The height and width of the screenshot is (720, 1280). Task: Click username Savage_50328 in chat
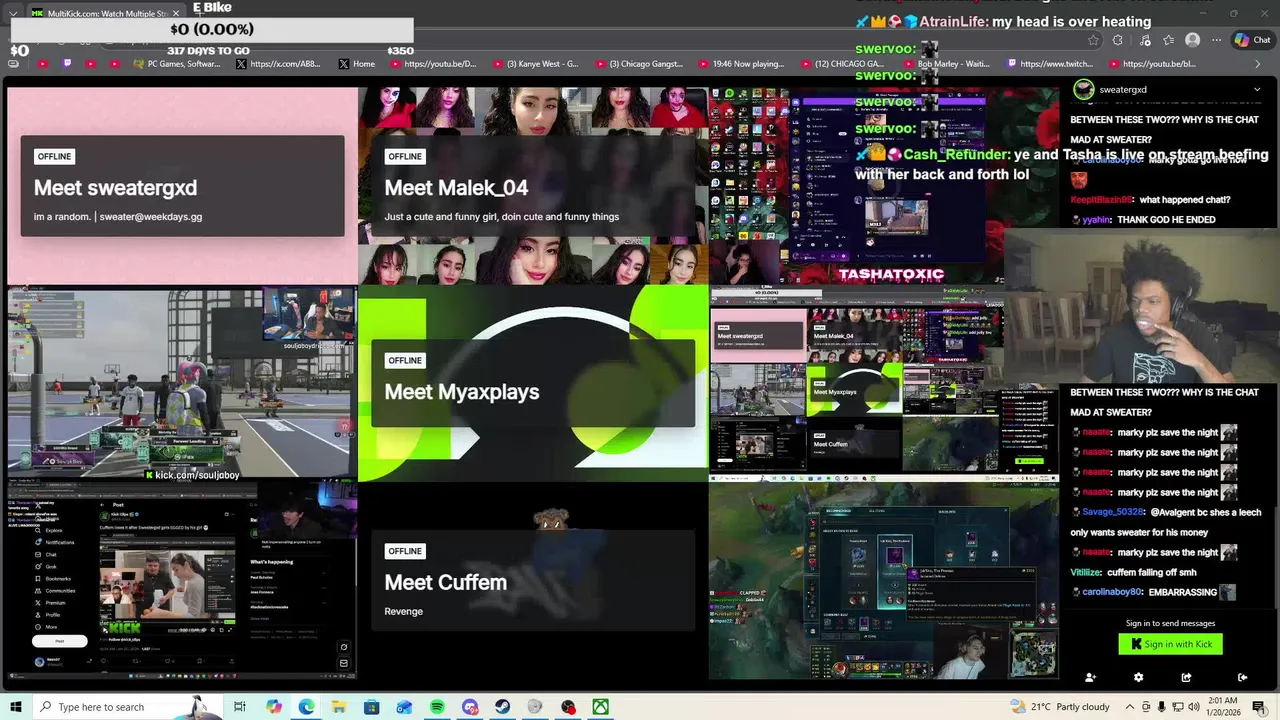point(1113,512)
